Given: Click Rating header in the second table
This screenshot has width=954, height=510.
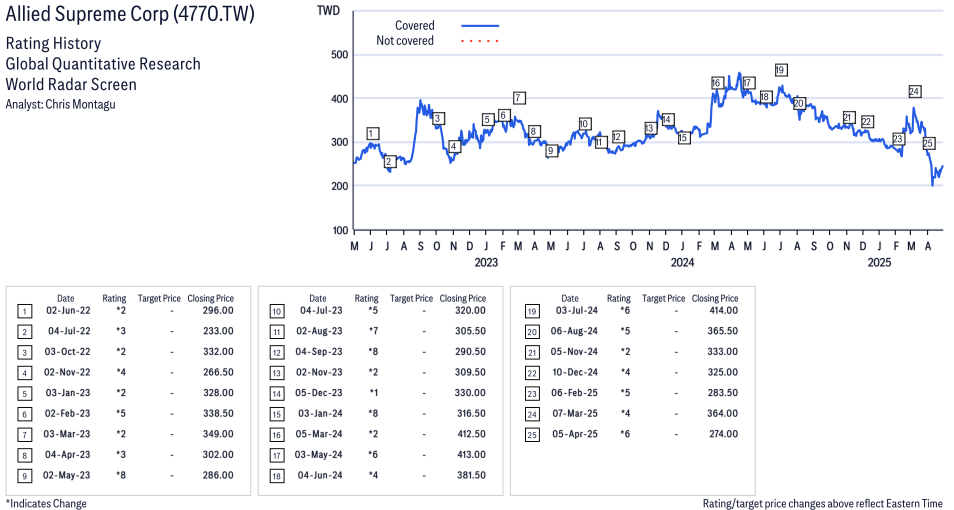Looking at the screenshot, I should point(366,298).
